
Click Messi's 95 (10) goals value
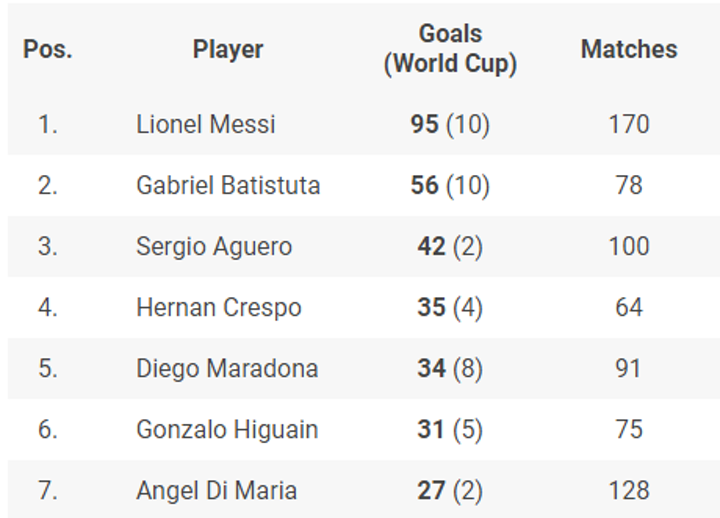450,125
